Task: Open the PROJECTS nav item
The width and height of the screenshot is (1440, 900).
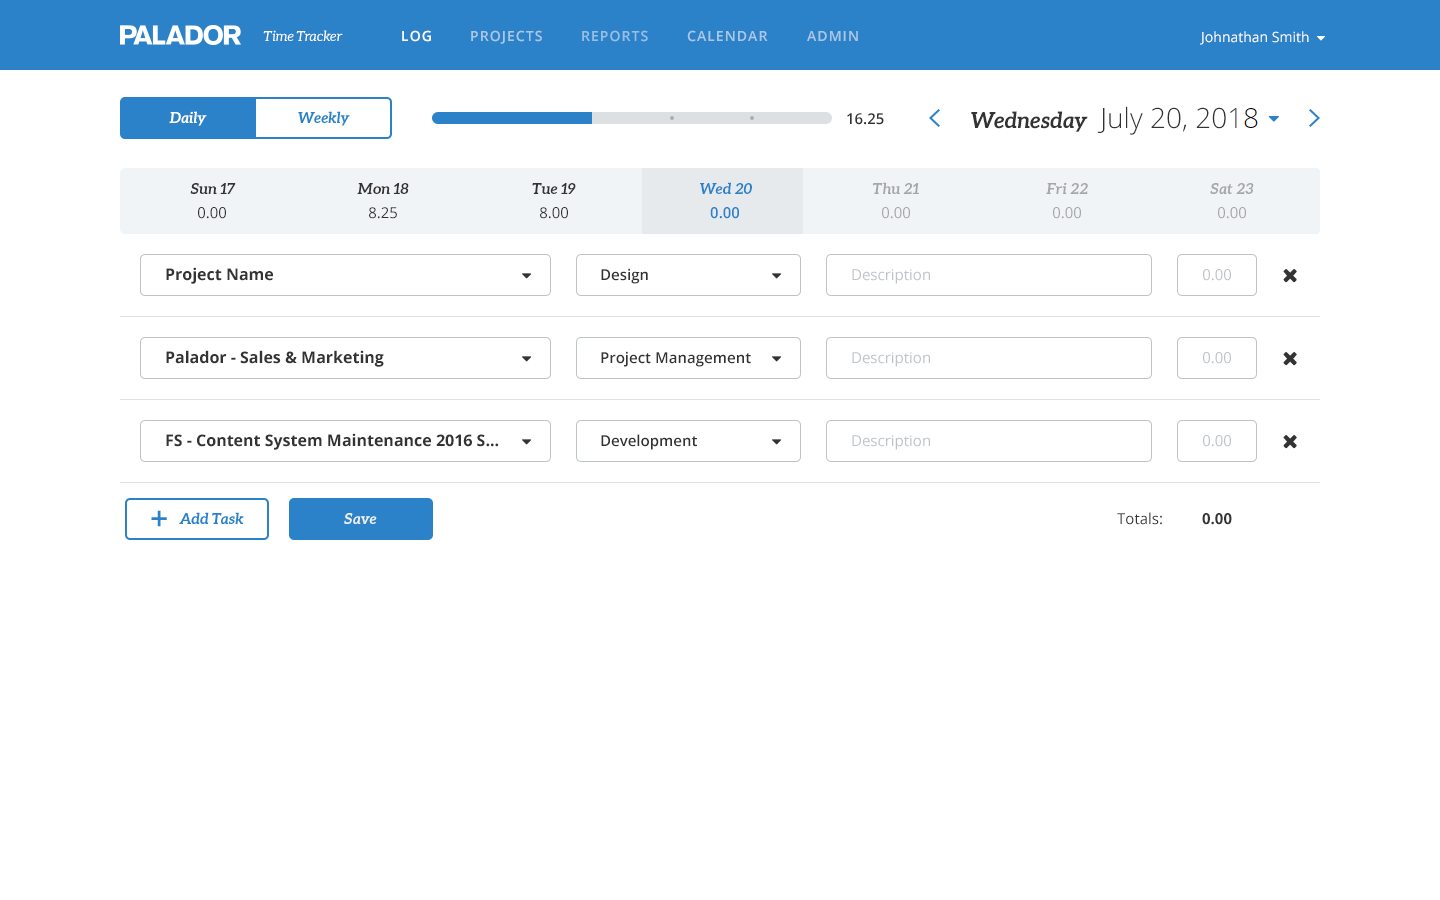Action: [506, 36]
